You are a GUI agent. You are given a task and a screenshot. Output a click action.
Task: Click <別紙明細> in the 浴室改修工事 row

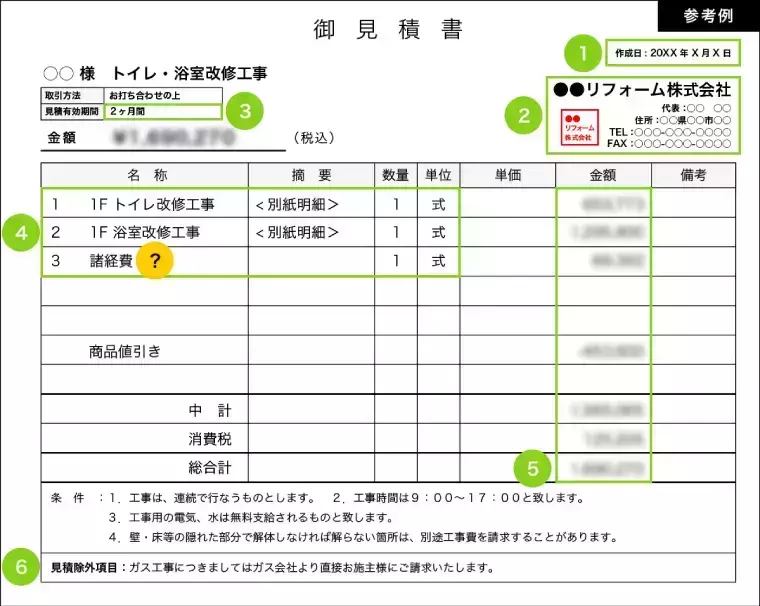[297, 233]
